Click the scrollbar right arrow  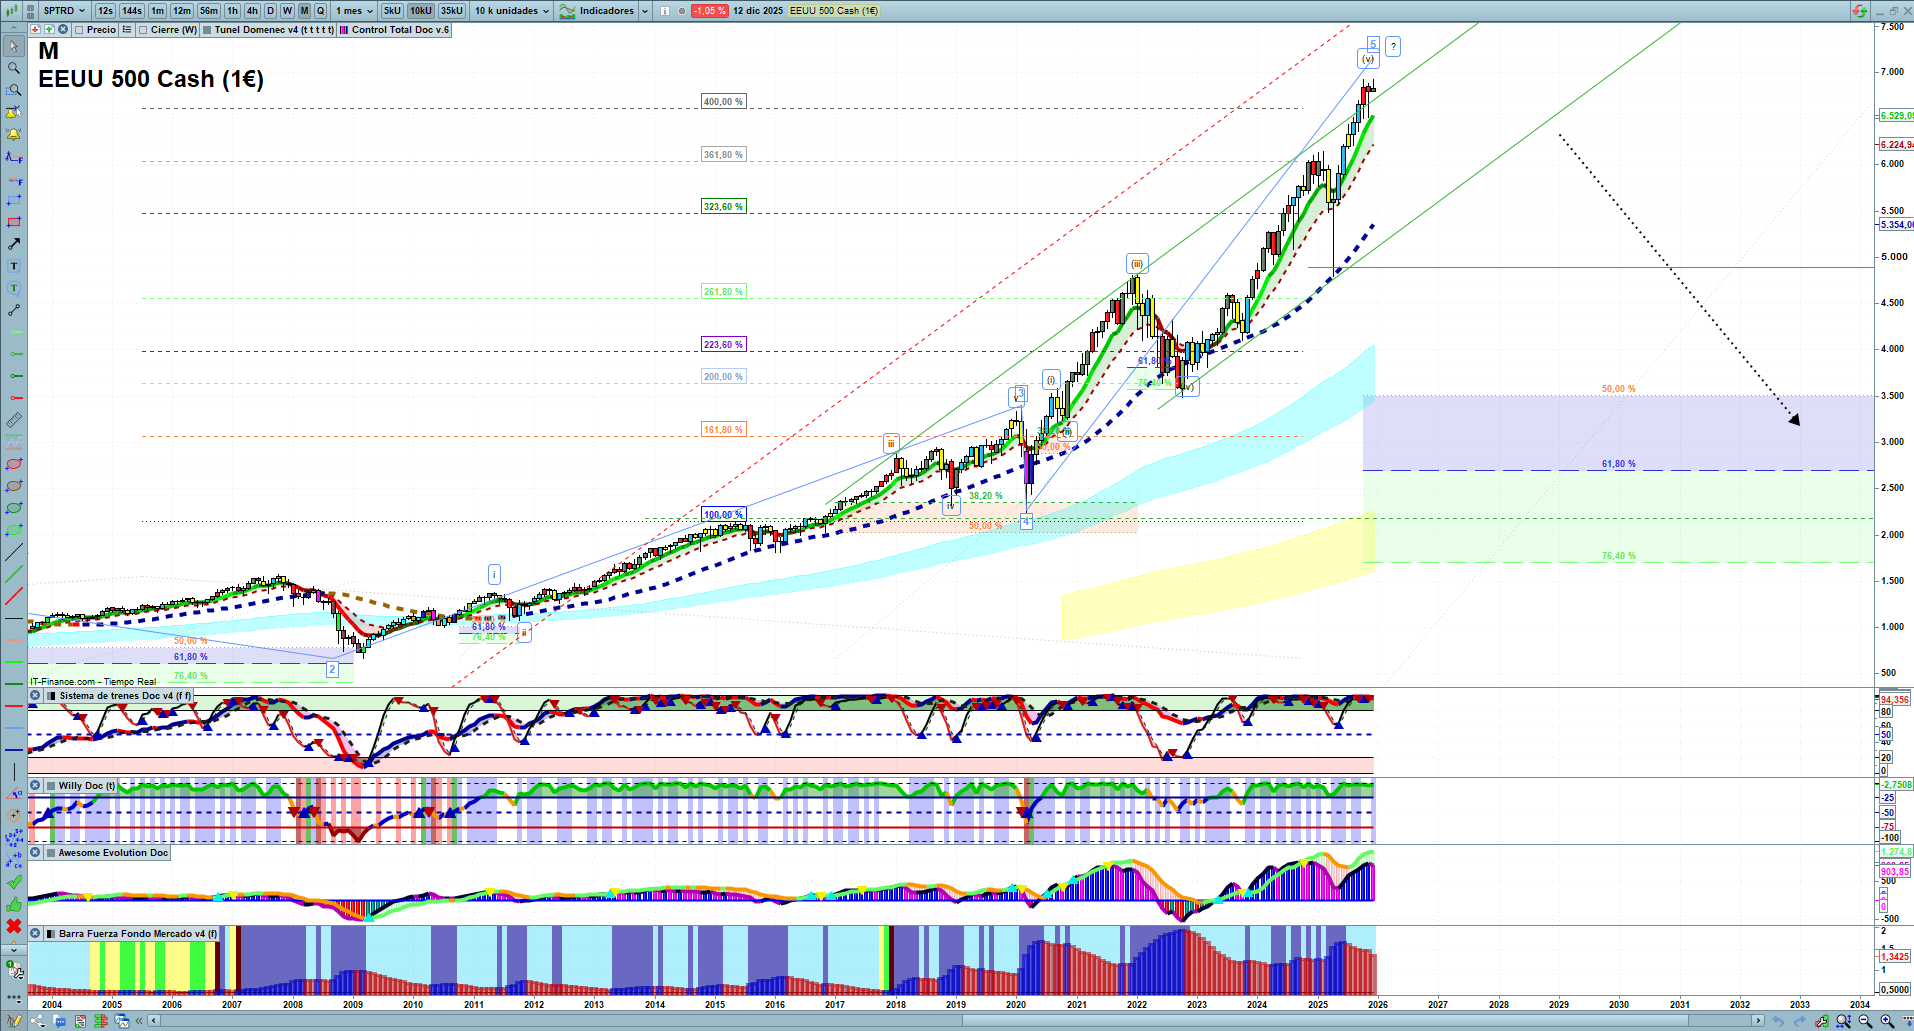(x=1757, y=1021)
